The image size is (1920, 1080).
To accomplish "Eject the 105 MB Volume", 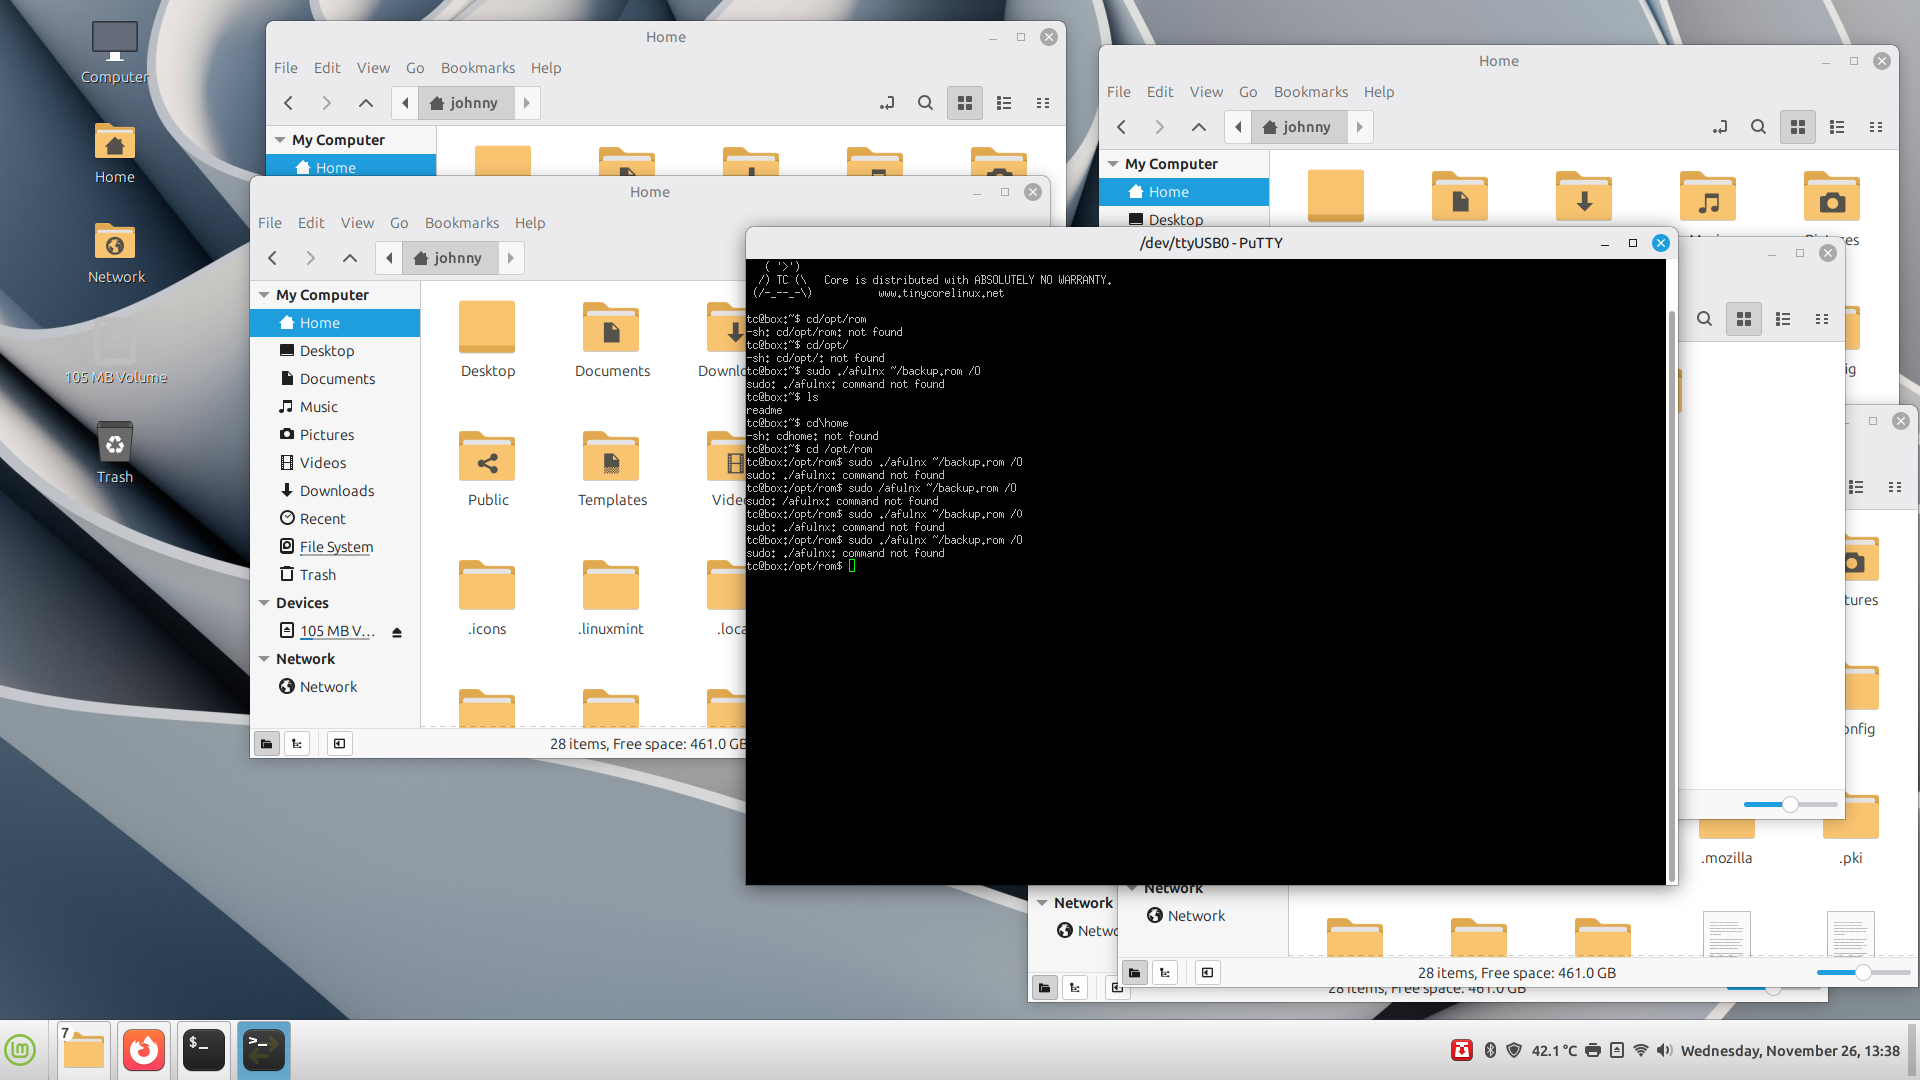I will 397,631.
